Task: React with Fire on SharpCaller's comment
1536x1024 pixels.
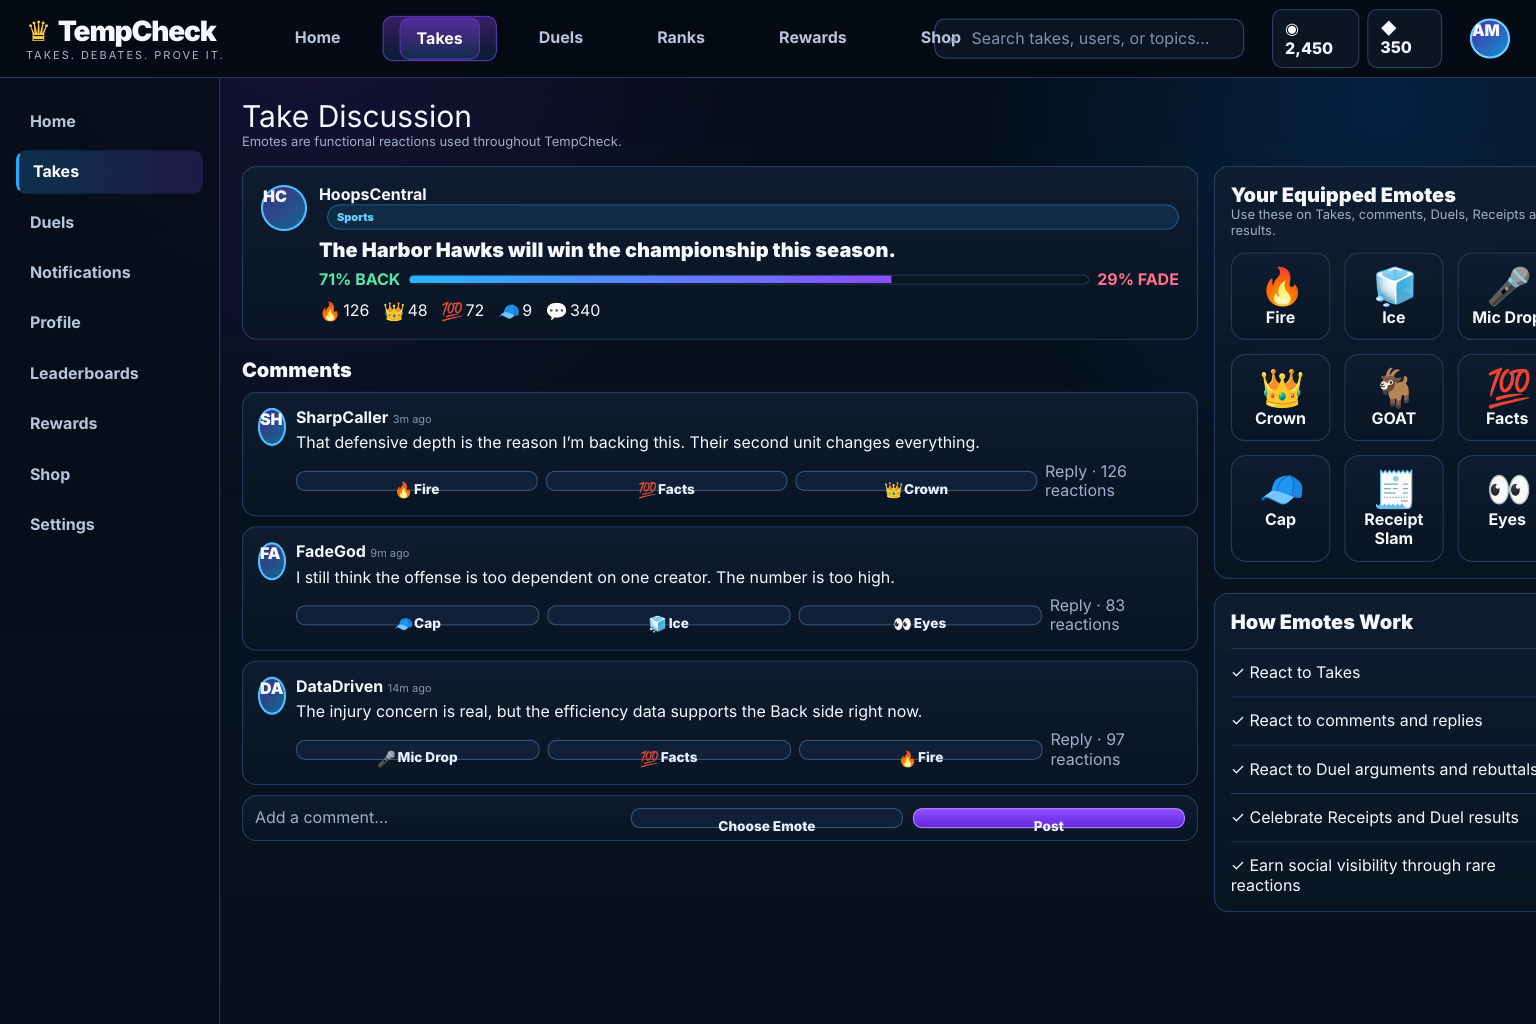Action: pyautogui.click(x=417, y=482)
